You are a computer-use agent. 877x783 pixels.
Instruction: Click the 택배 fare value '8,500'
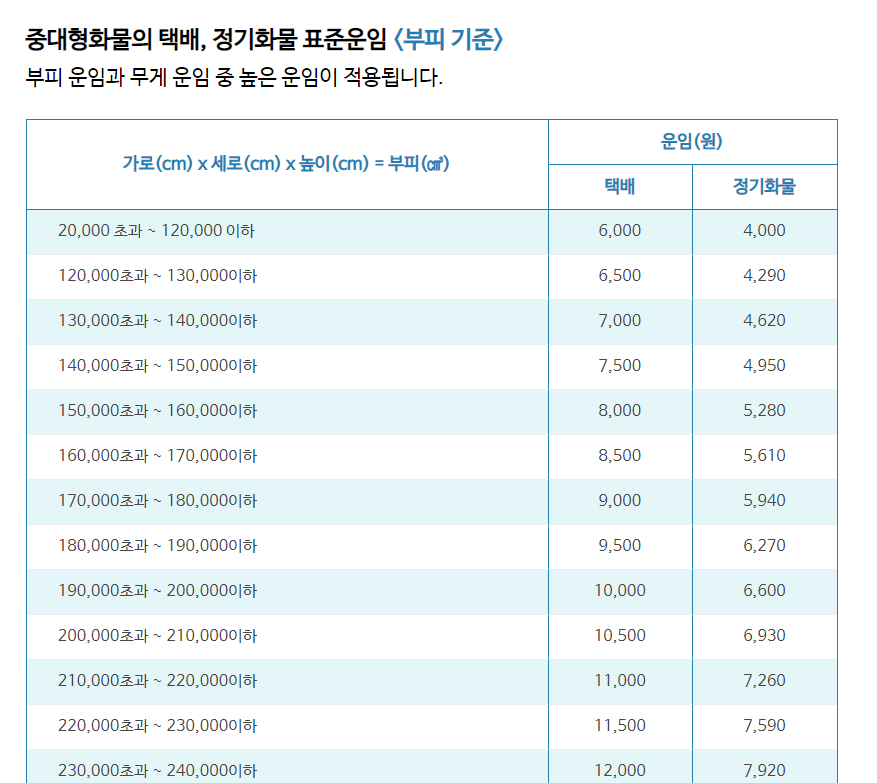[x=620, y=456]
